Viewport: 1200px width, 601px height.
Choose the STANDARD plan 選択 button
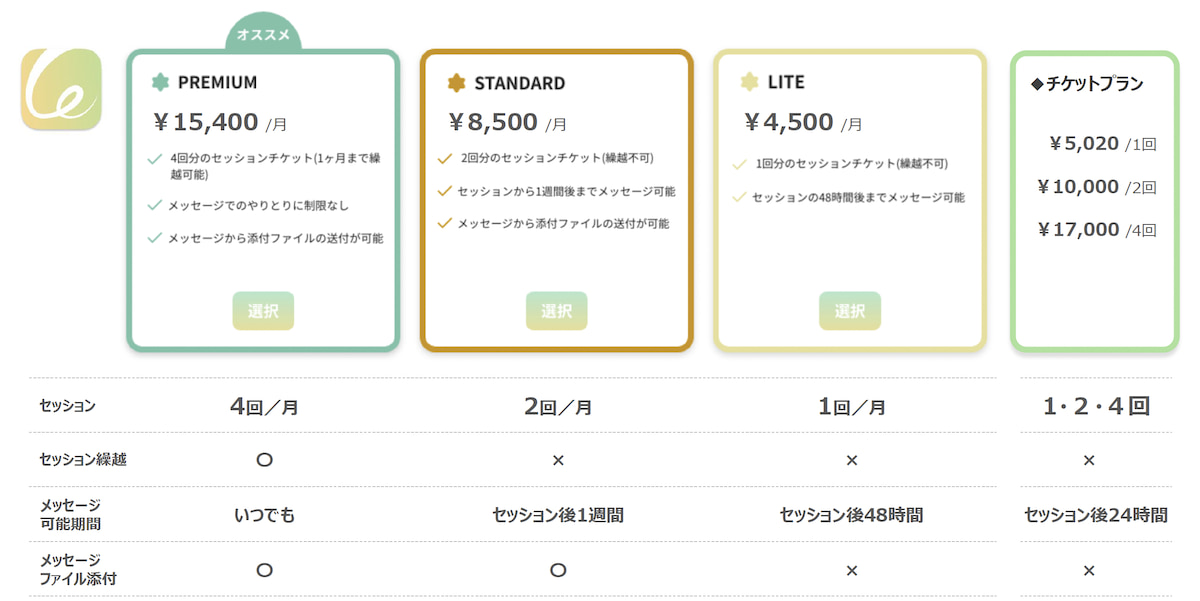[x=556, y=311]
